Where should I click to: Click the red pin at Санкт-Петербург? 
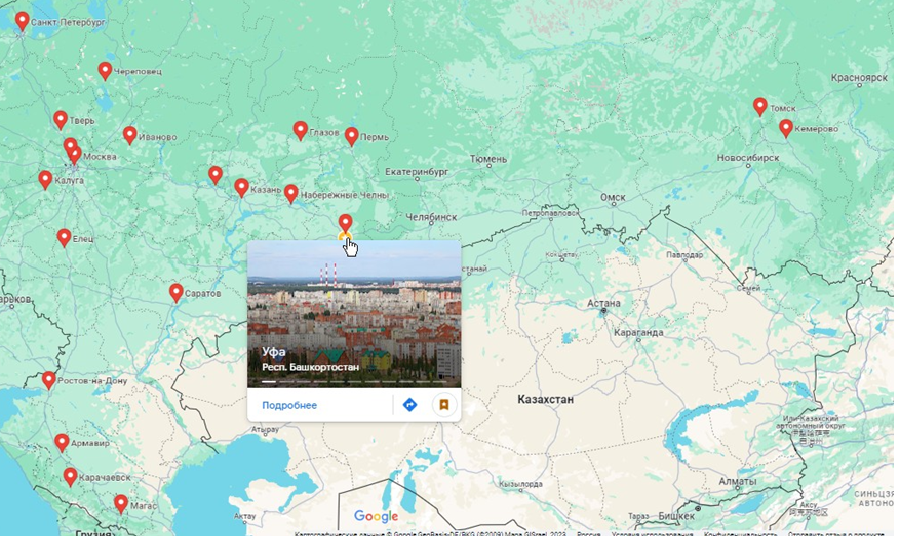(x=22, y=21)
